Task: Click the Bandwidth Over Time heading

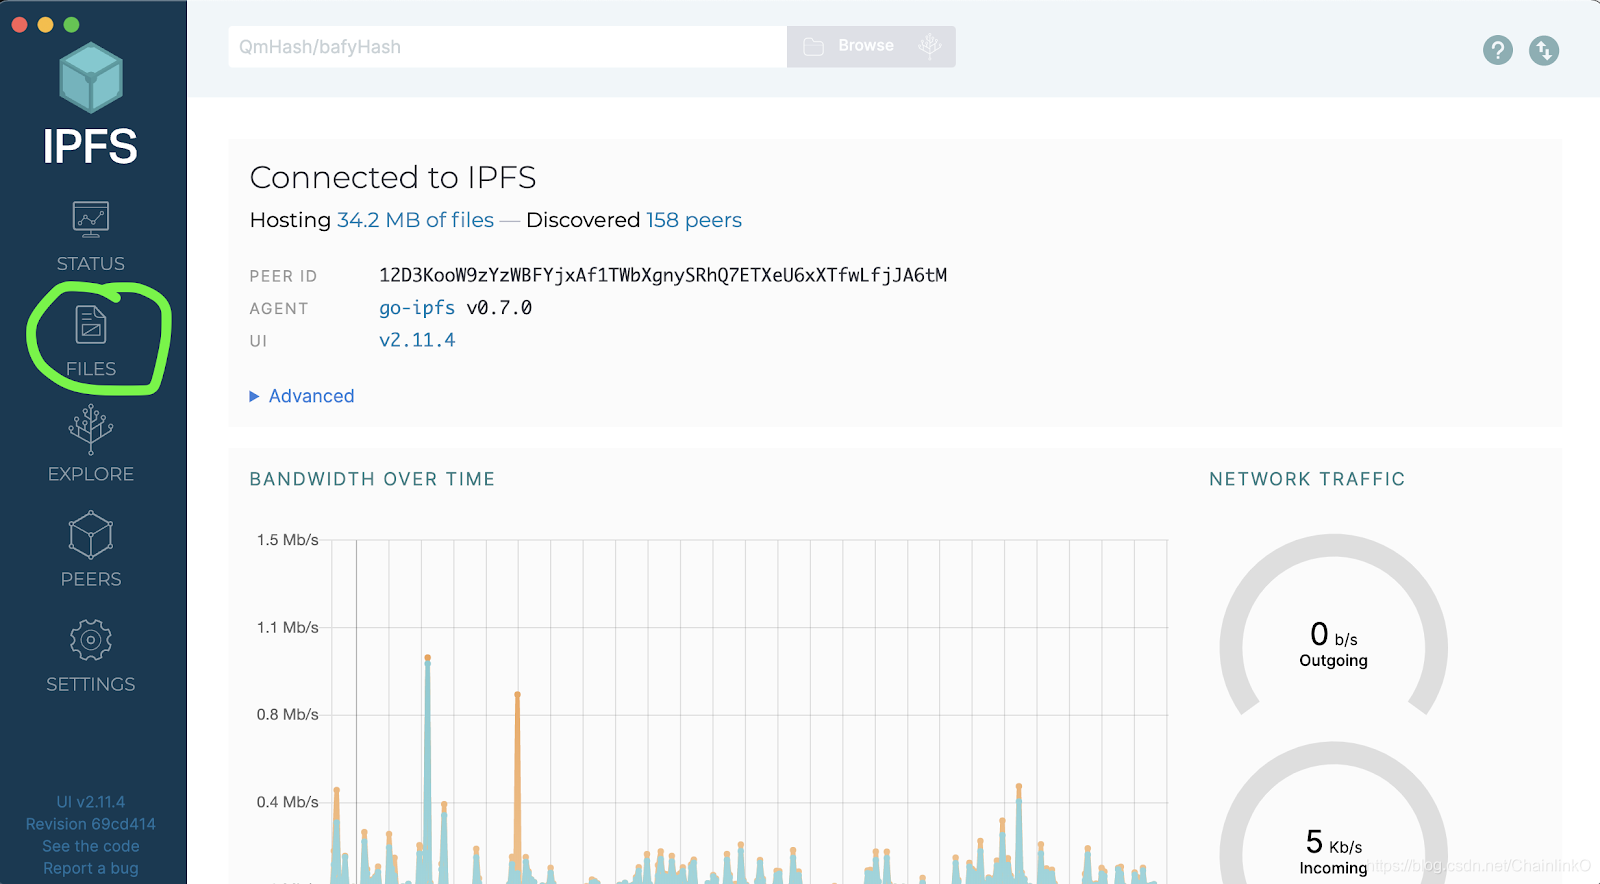Action: pos(372,479)
